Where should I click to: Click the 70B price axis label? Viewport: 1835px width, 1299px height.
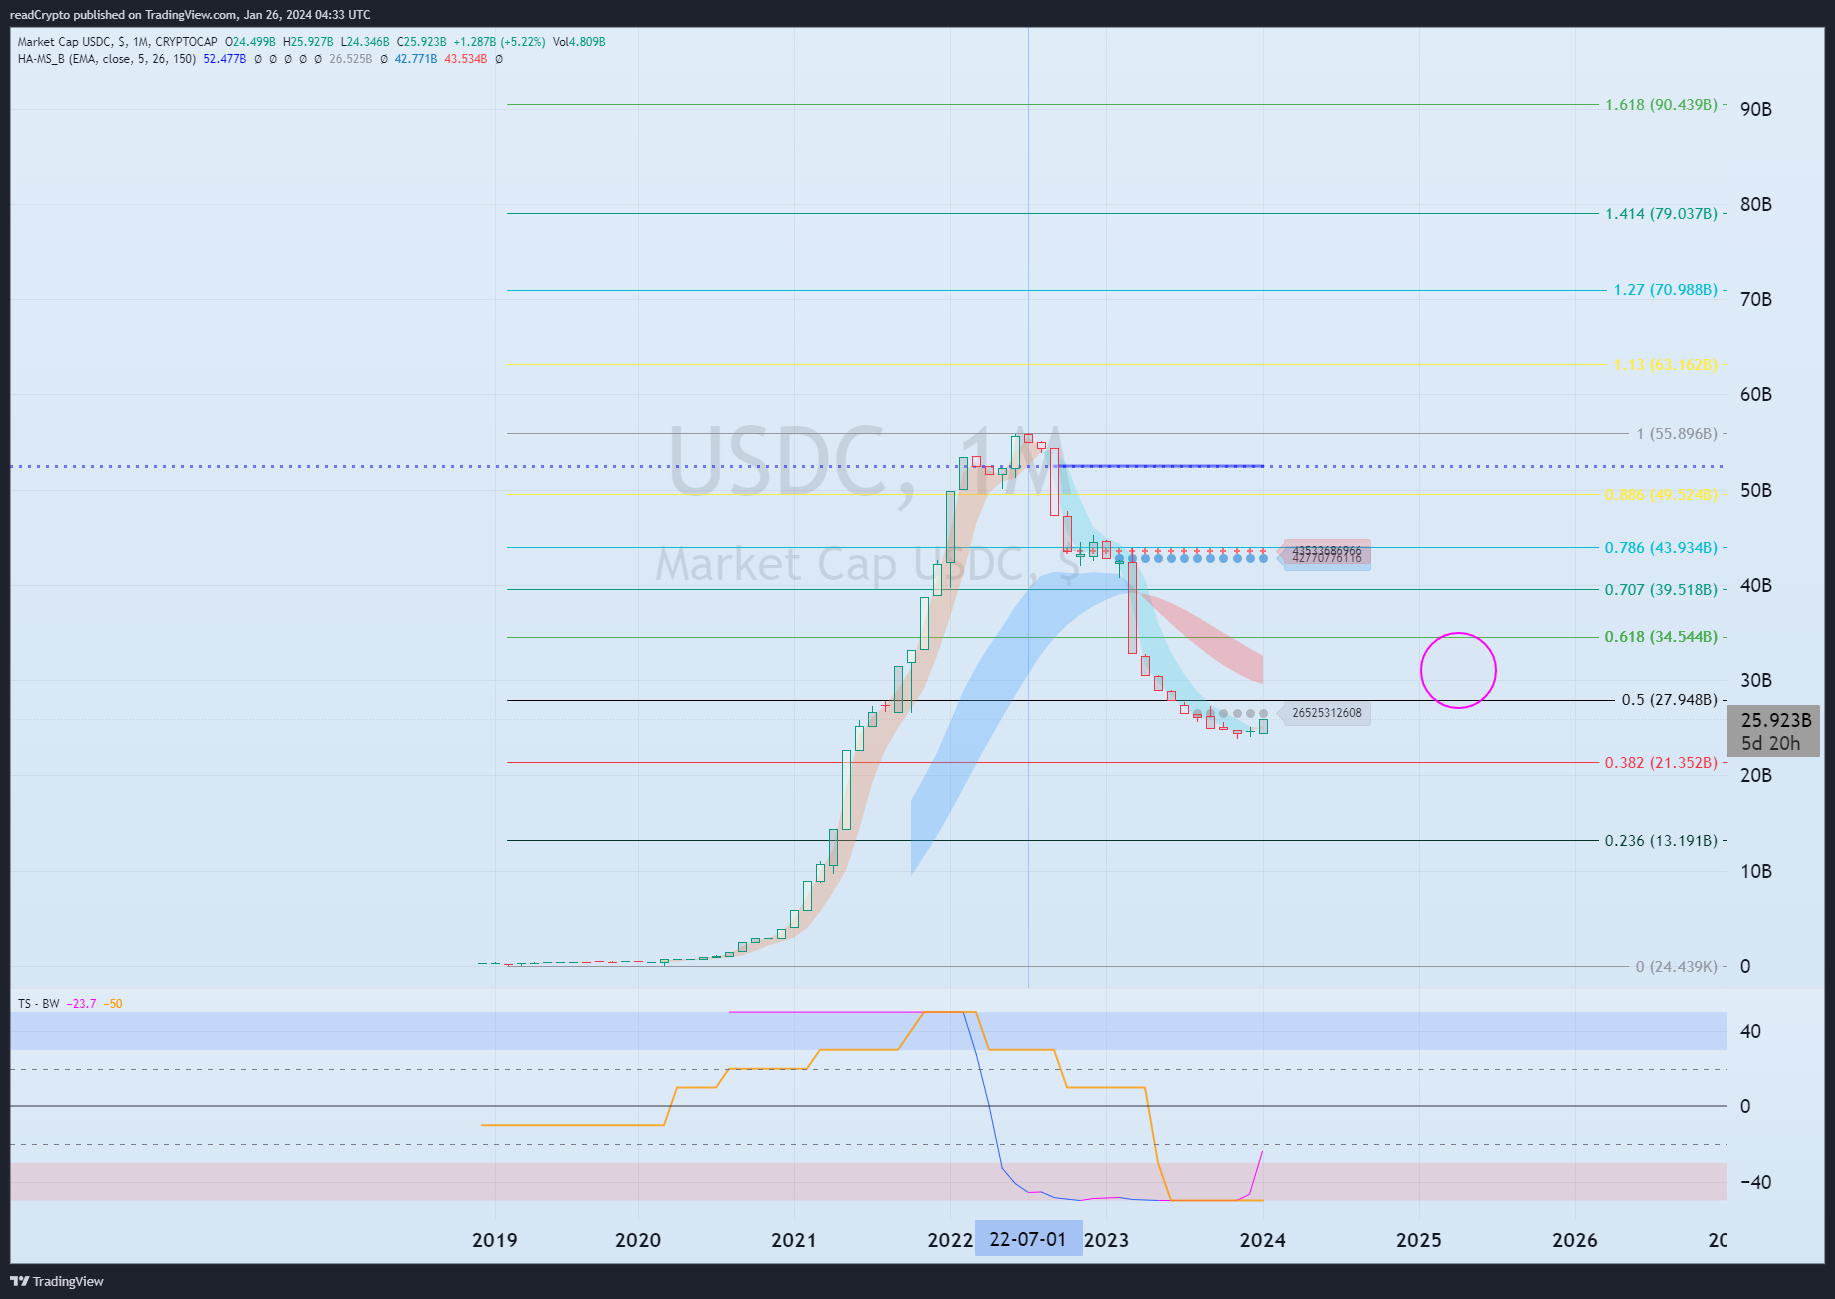[x=1756, y=299]
